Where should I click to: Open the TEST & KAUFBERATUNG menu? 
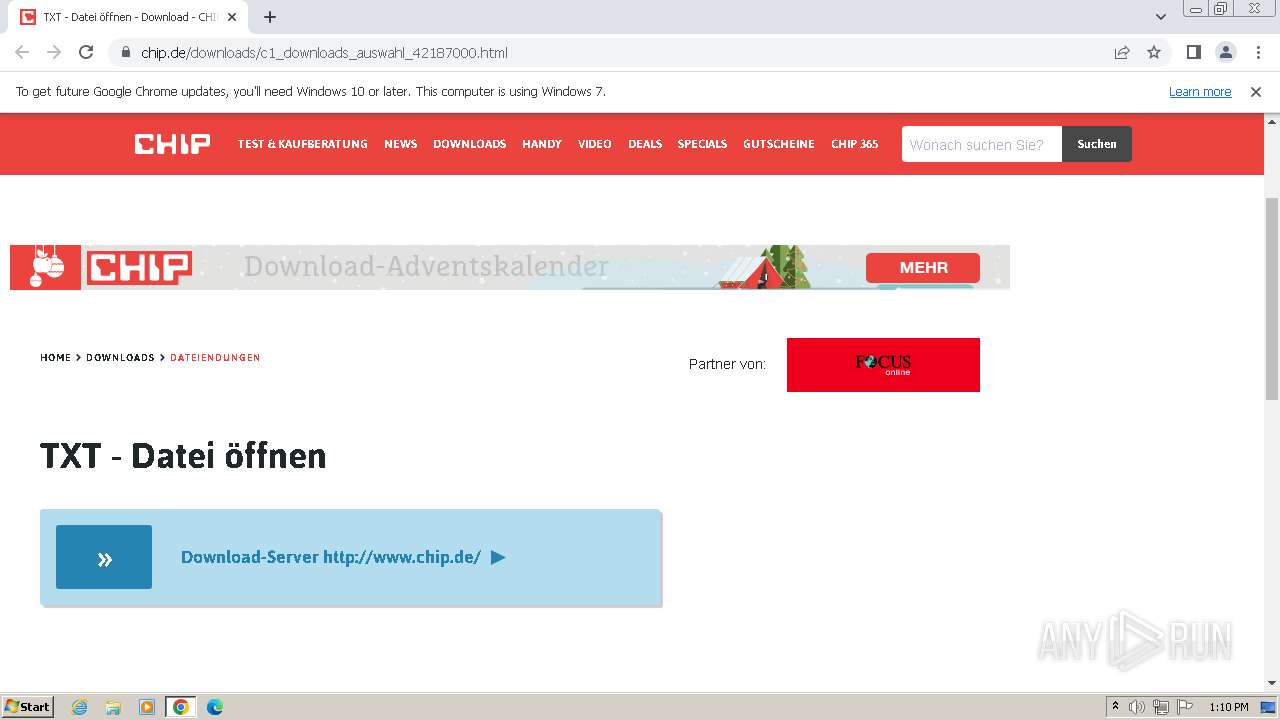302,144
